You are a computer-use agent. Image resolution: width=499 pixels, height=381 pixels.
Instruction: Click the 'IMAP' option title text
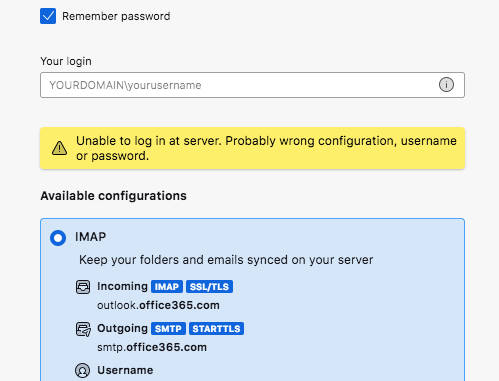pyautogui.click(x=90, y=237)
